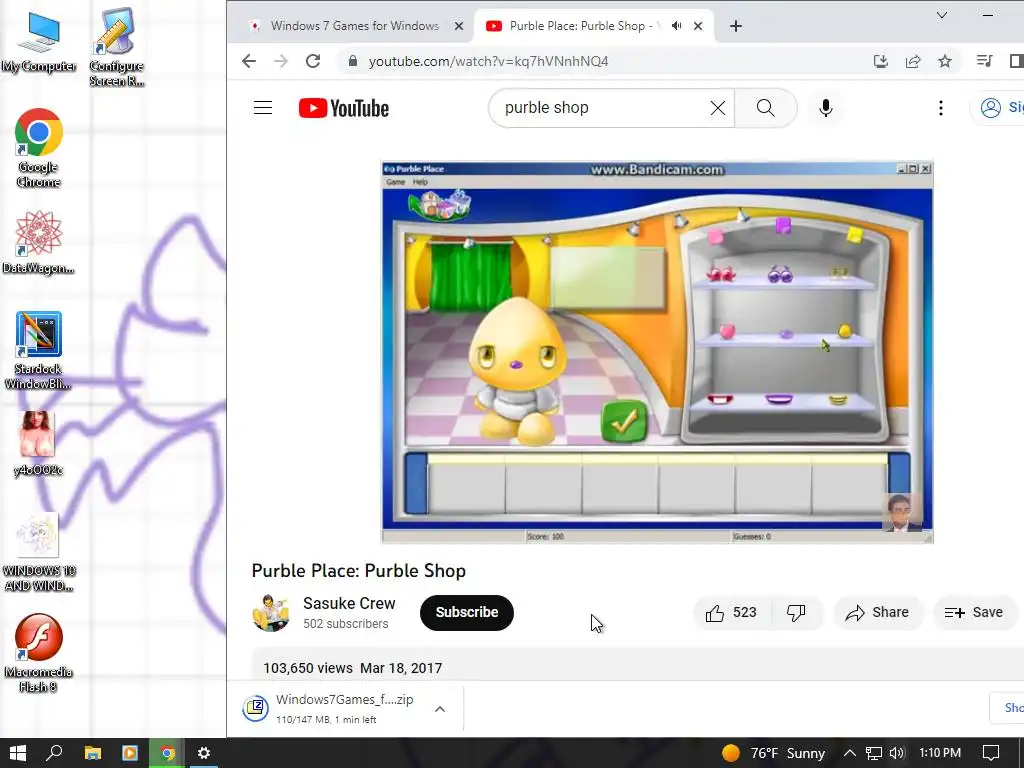This screenshot has width=1024, height=768.
Task: Go back with the browser back arrow
Action: 249,61
